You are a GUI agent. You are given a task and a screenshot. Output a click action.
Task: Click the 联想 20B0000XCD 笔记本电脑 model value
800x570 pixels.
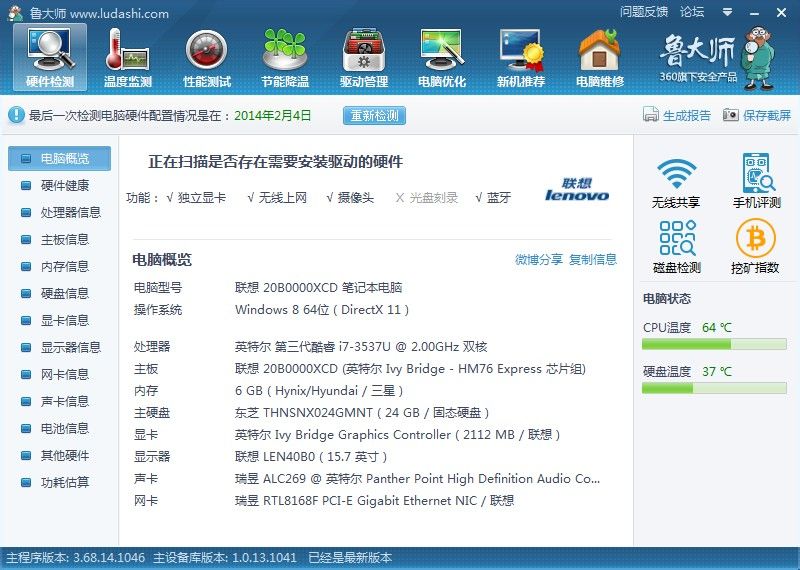coord(318,288)
